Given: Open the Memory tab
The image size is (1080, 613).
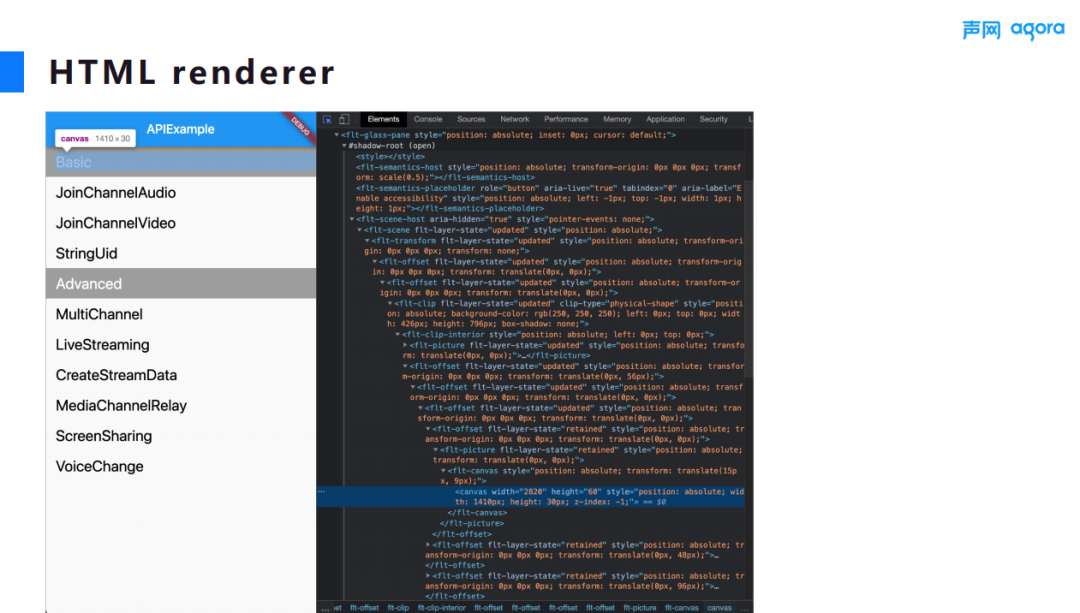Looking at the screenshot, I should click(617, 119).
